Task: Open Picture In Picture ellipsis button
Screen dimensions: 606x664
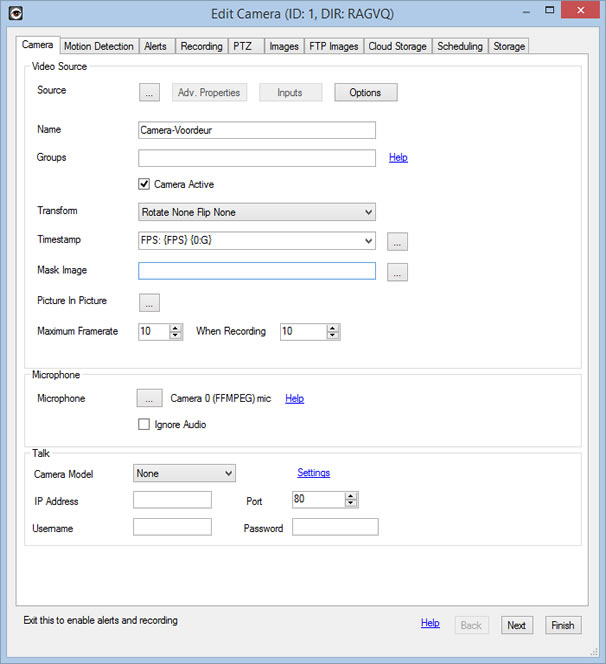Action: pos(149,302)
